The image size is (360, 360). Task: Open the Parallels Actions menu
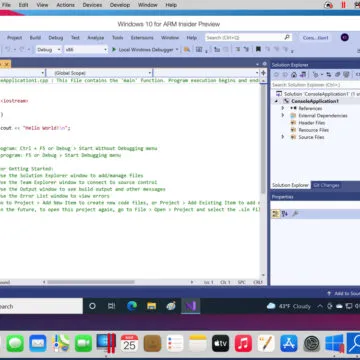pos(65,5)
